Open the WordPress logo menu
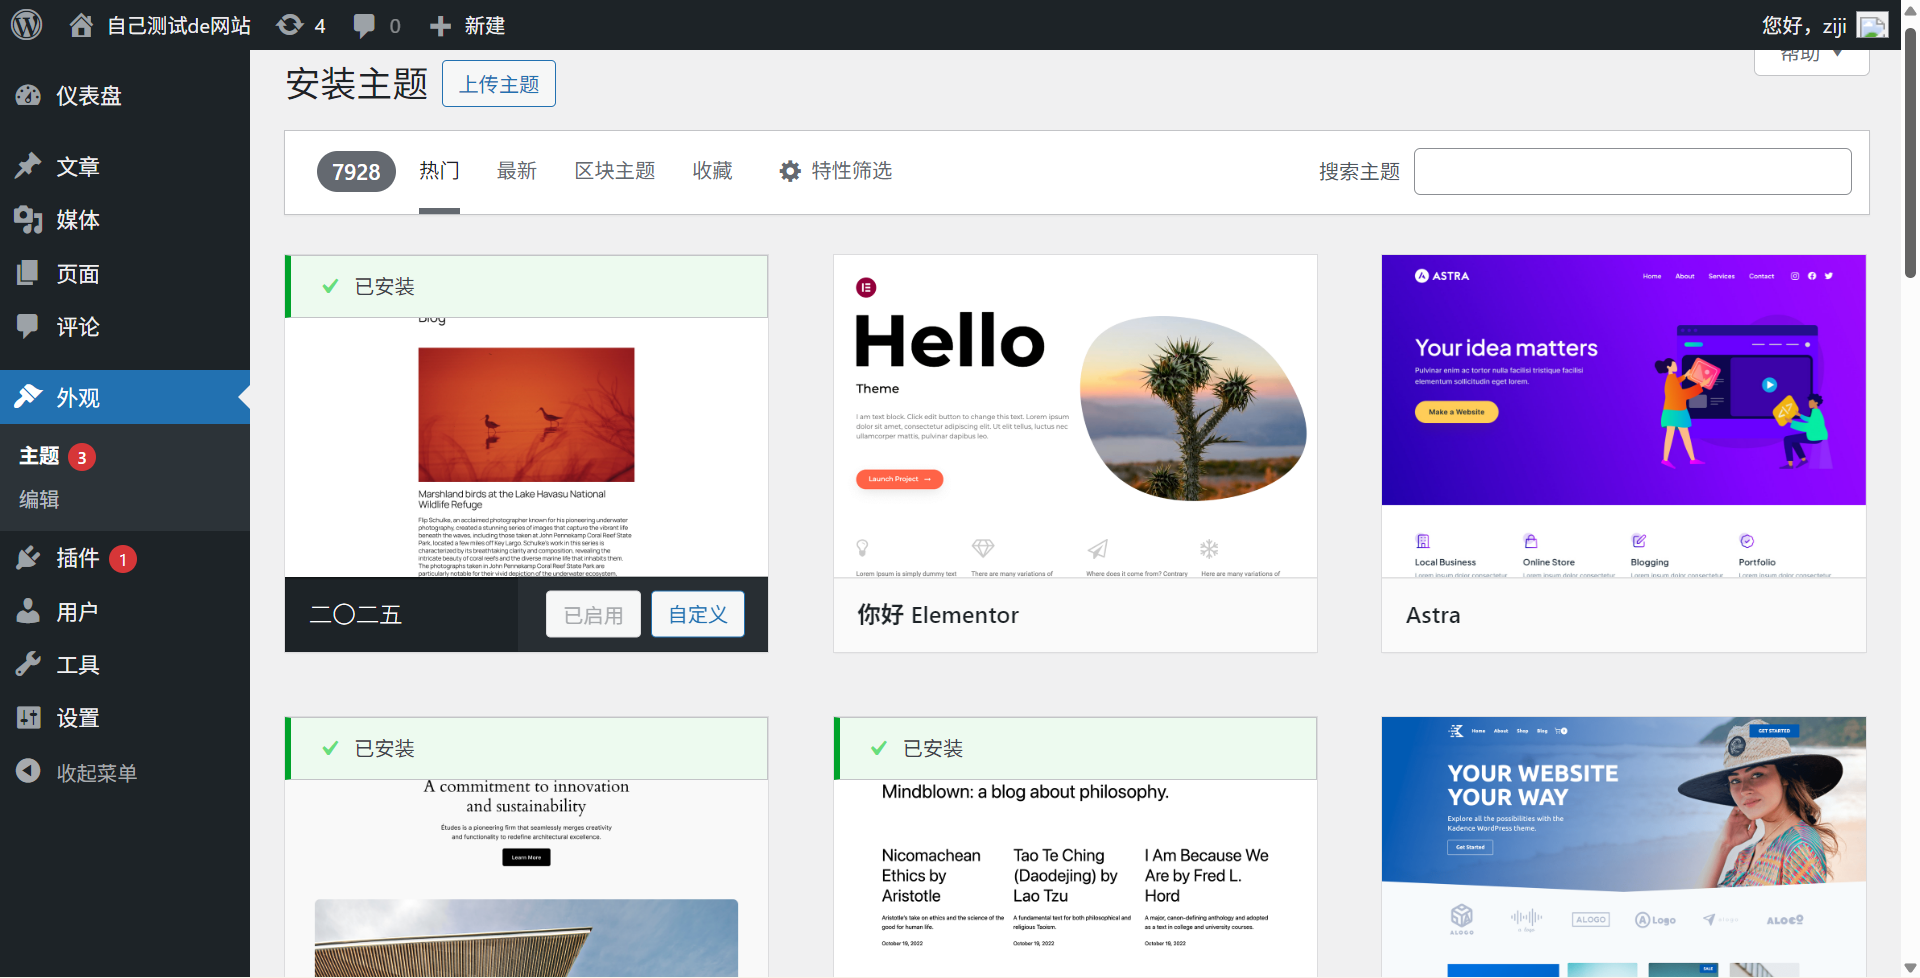 [x=27, y=24]
